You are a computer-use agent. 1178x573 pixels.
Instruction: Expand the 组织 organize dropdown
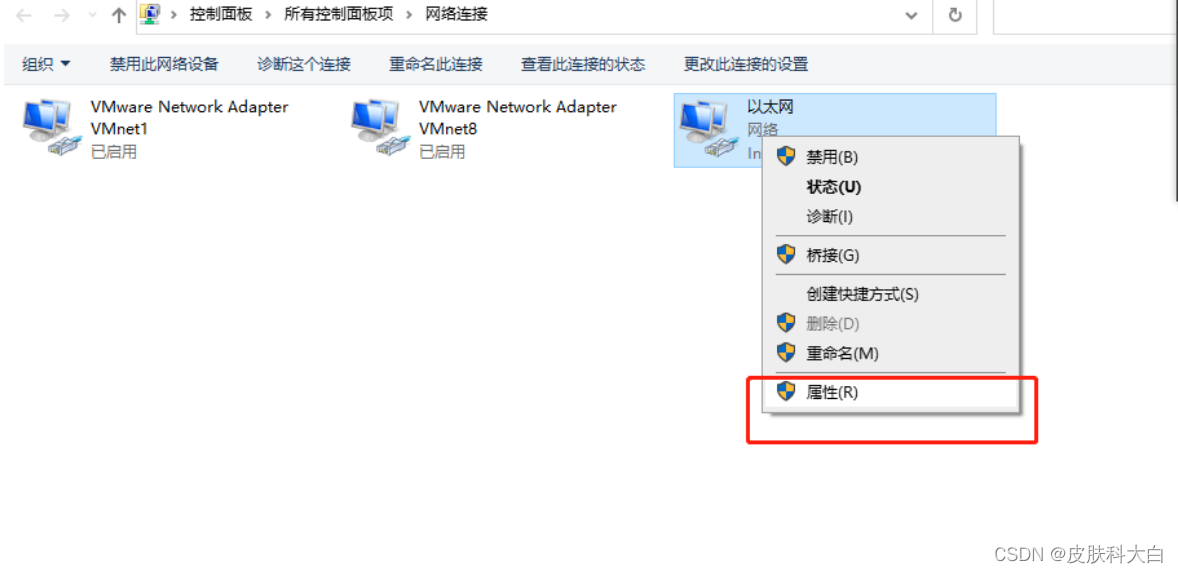point(47,65)
